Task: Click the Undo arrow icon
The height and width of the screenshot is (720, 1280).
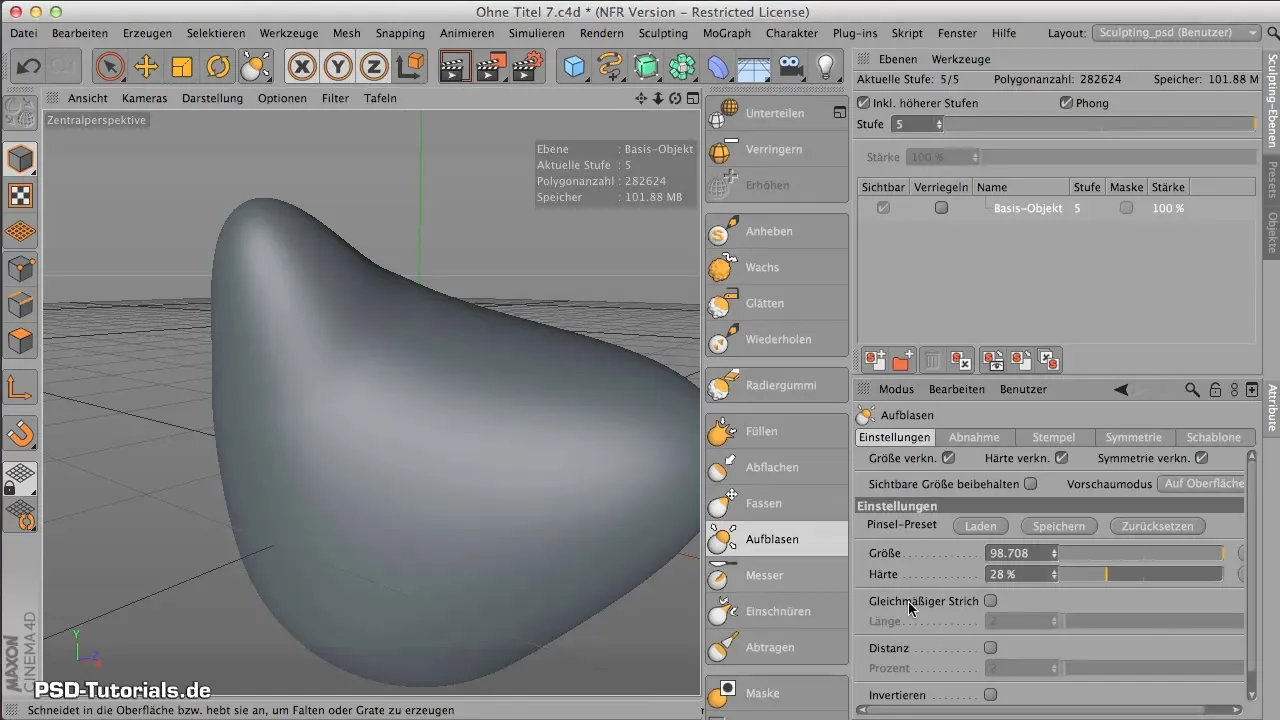Action: [x=29, y=67]
